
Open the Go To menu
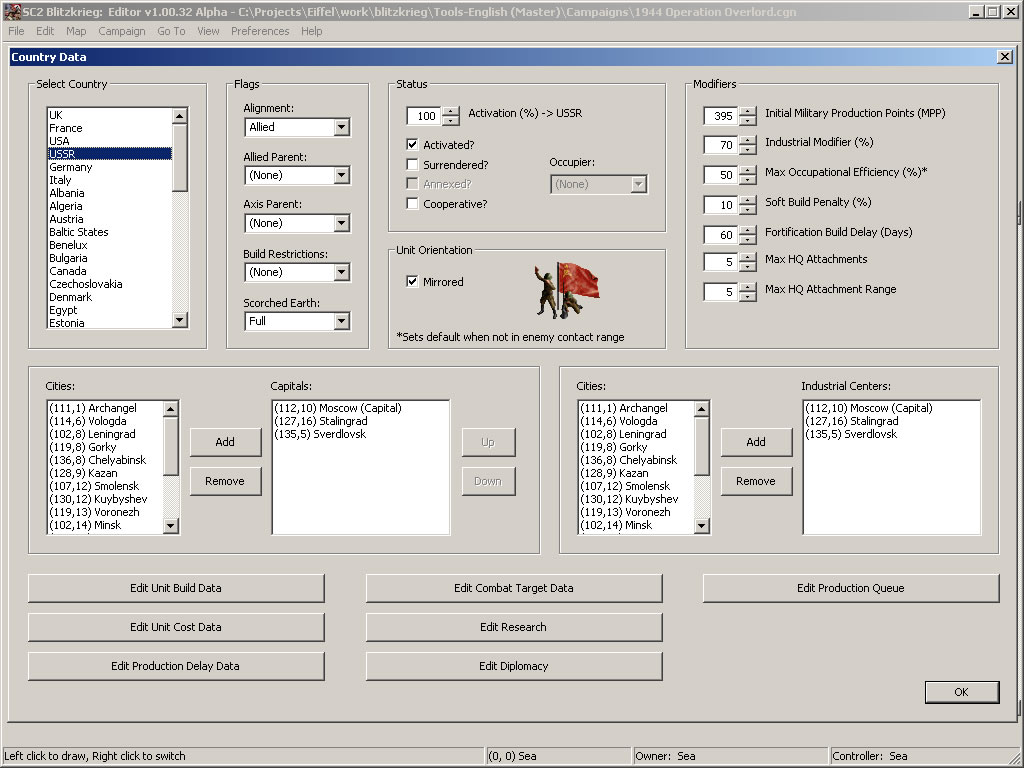[171, 31]
